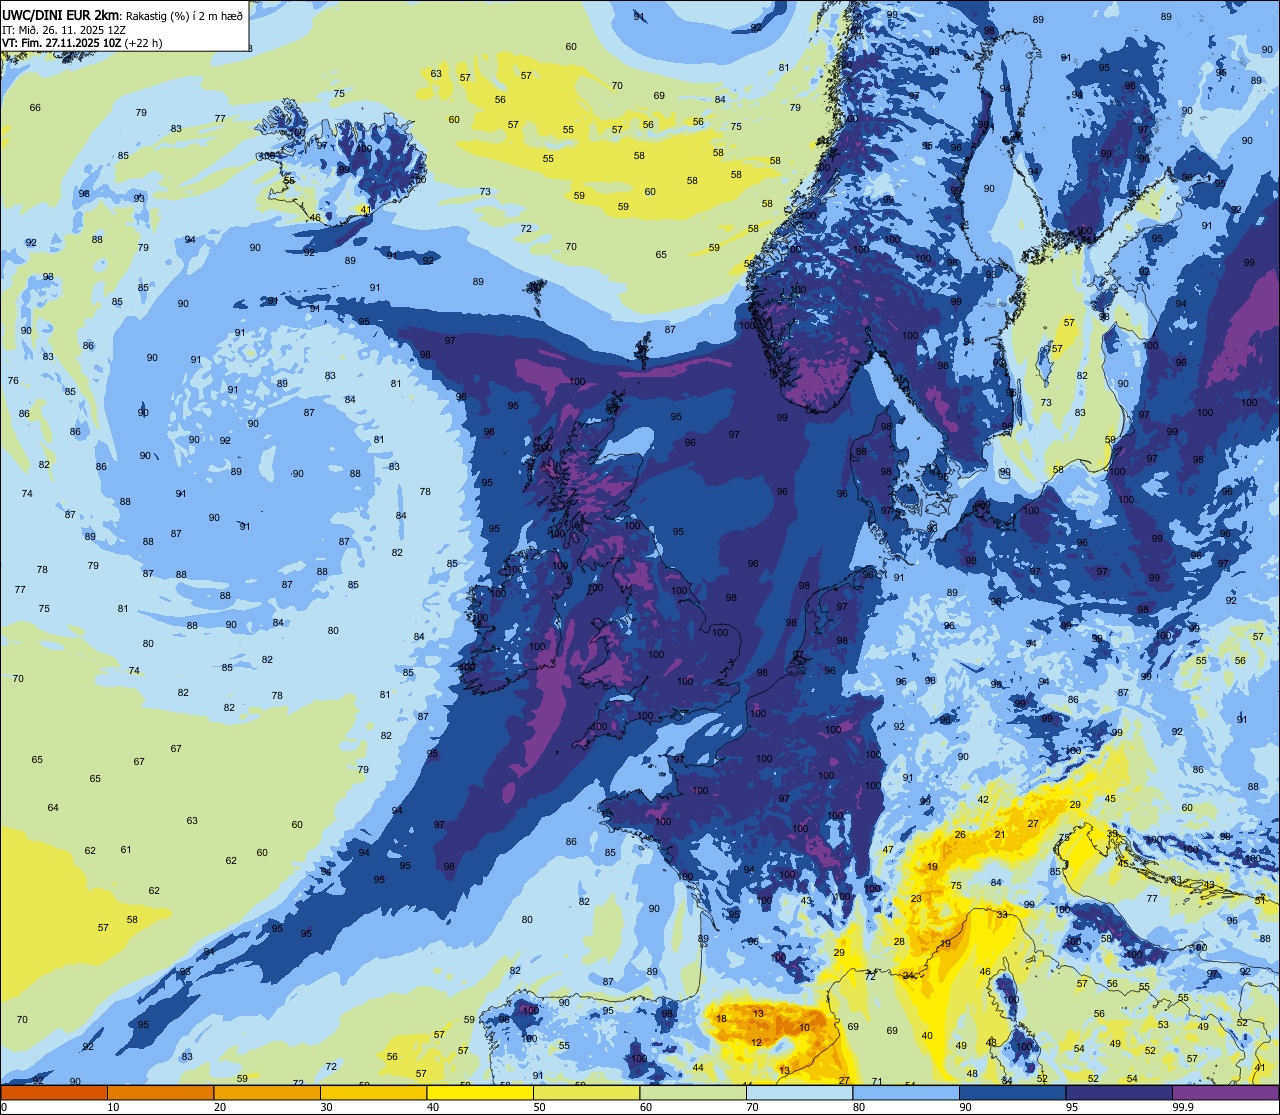
Task: Click the 90–95 dark blue legend swatch
Action: point(1012,1092)
